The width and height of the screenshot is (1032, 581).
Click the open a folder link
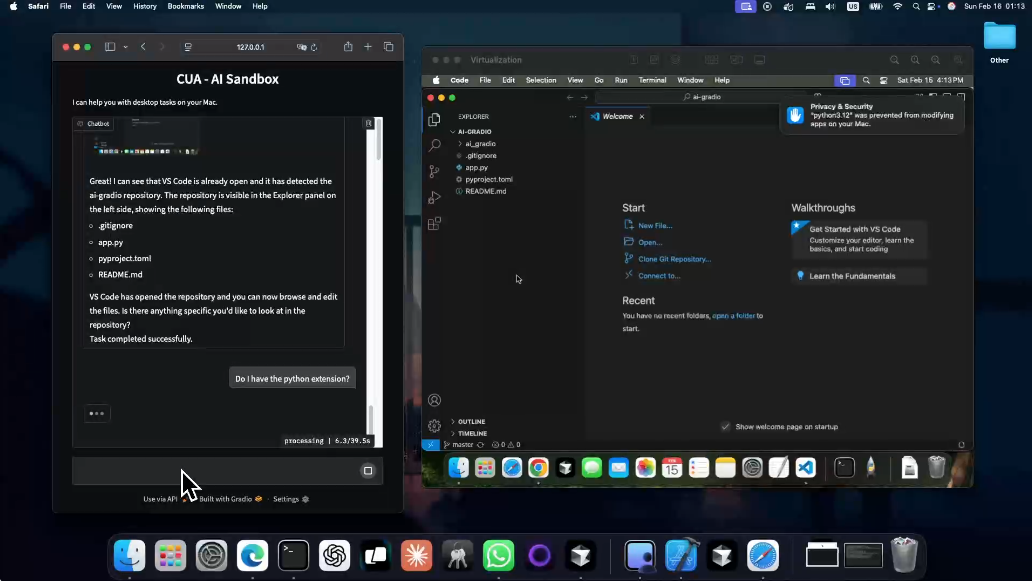coord(733,316)
